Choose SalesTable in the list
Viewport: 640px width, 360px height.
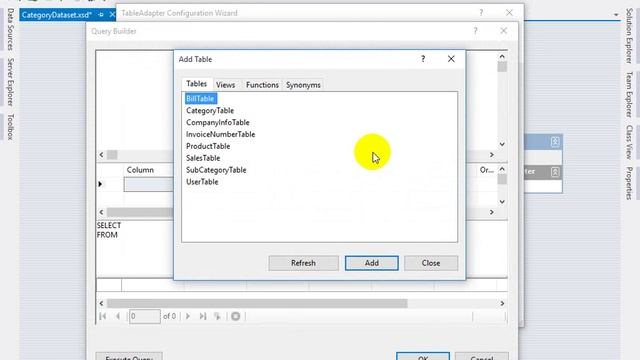pyautogui.click(x=203, y=158)
